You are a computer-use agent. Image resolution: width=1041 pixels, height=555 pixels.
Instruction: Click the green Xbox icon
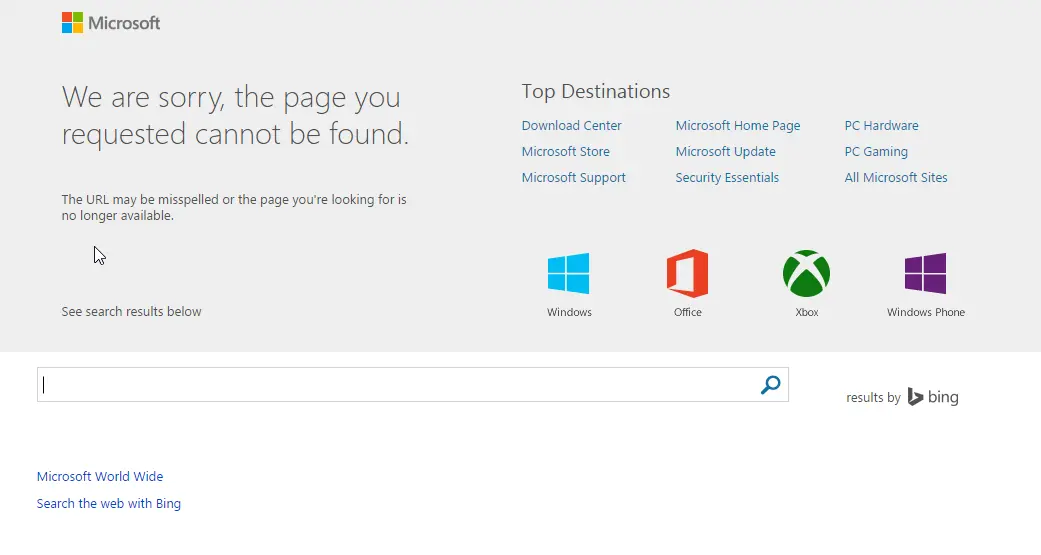click(x=806, y=274)
